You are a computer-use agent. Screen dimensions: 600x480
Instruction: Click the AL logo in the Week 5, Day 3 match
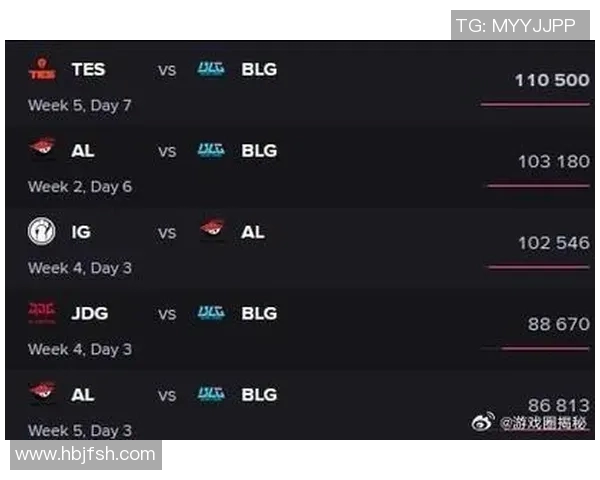point(41,394)
